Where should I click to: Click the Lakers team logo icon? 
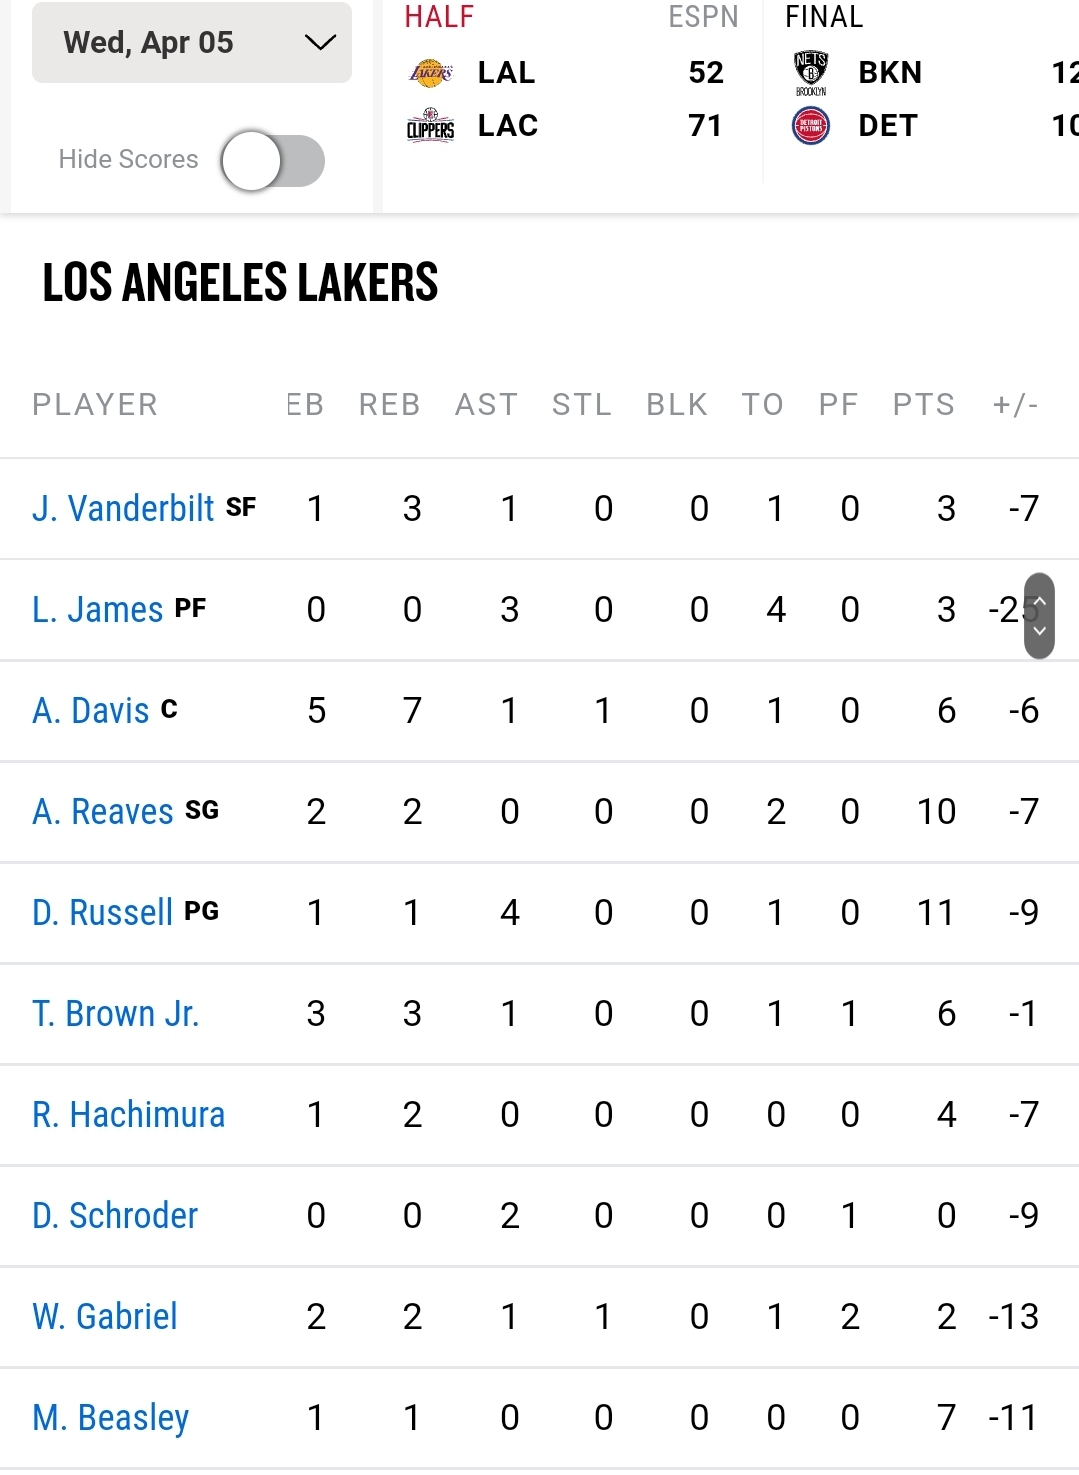pos(431,73)
